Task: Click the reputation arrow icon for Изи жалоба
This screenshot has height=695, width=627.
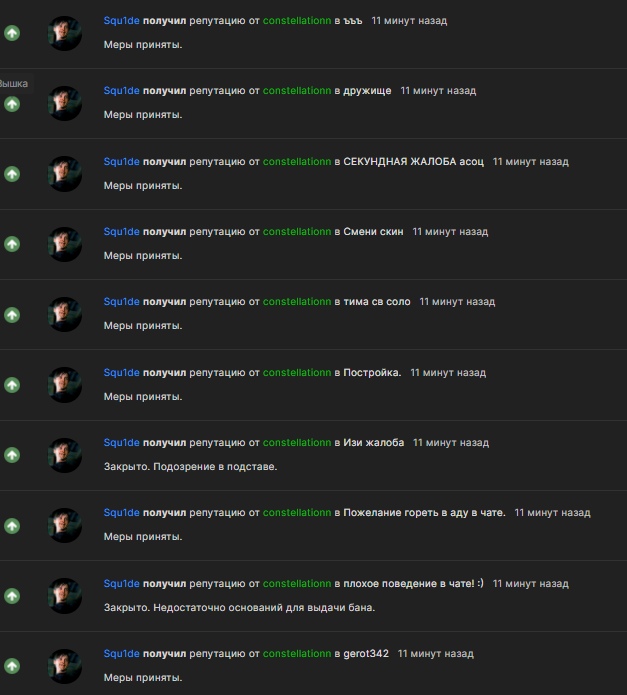Action: [12, 455]
